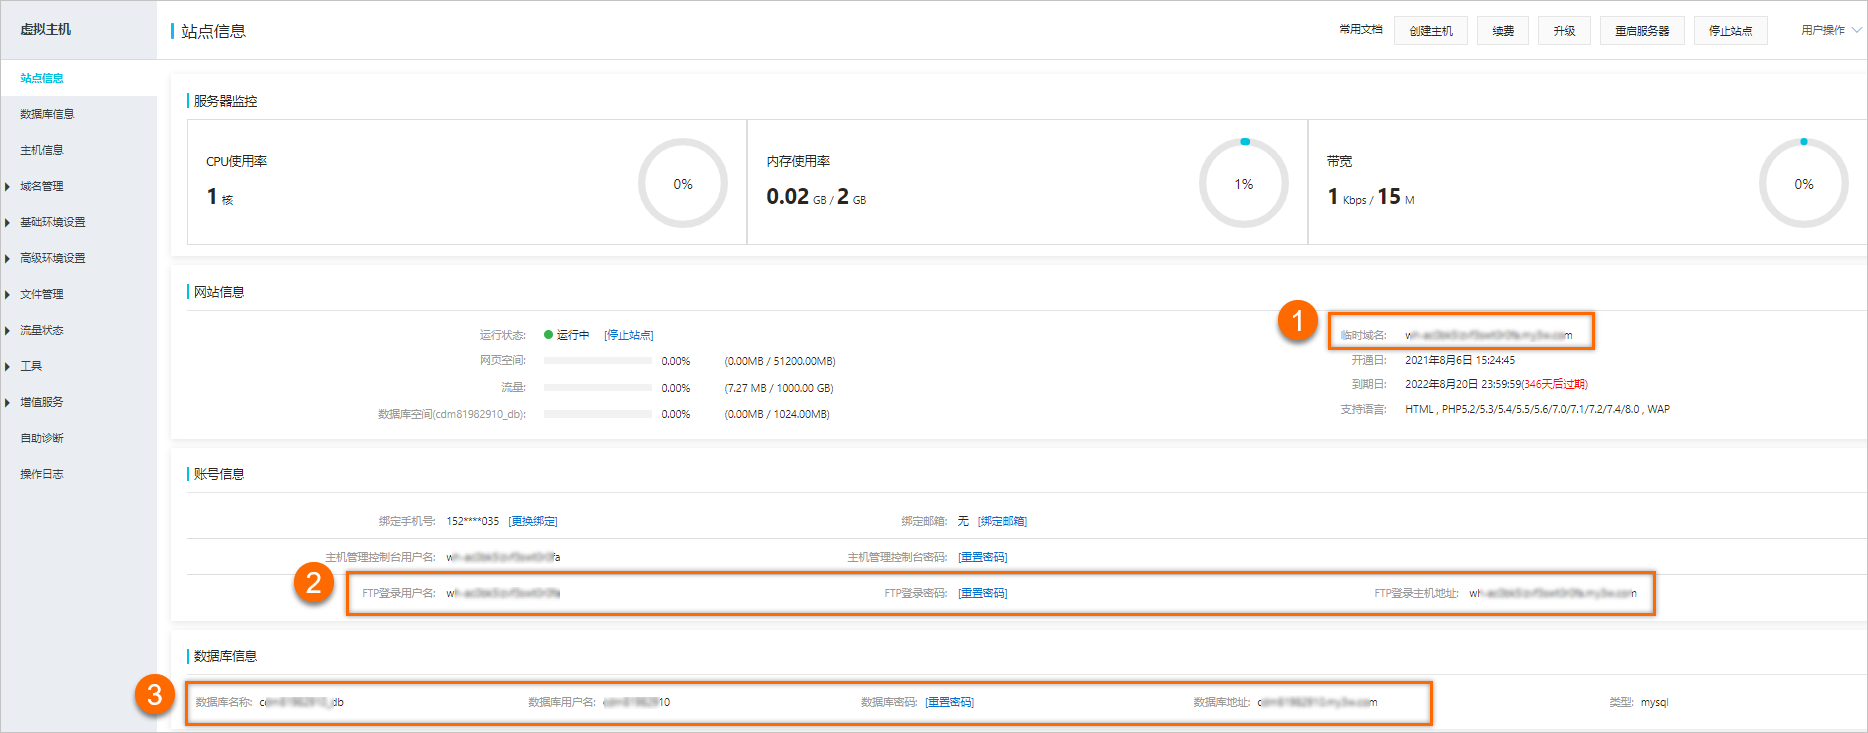The image size is (1868, 733).
Task: Click the 1 Kbps / 15 M bandwidth reading
Action: click(1371, 197)
